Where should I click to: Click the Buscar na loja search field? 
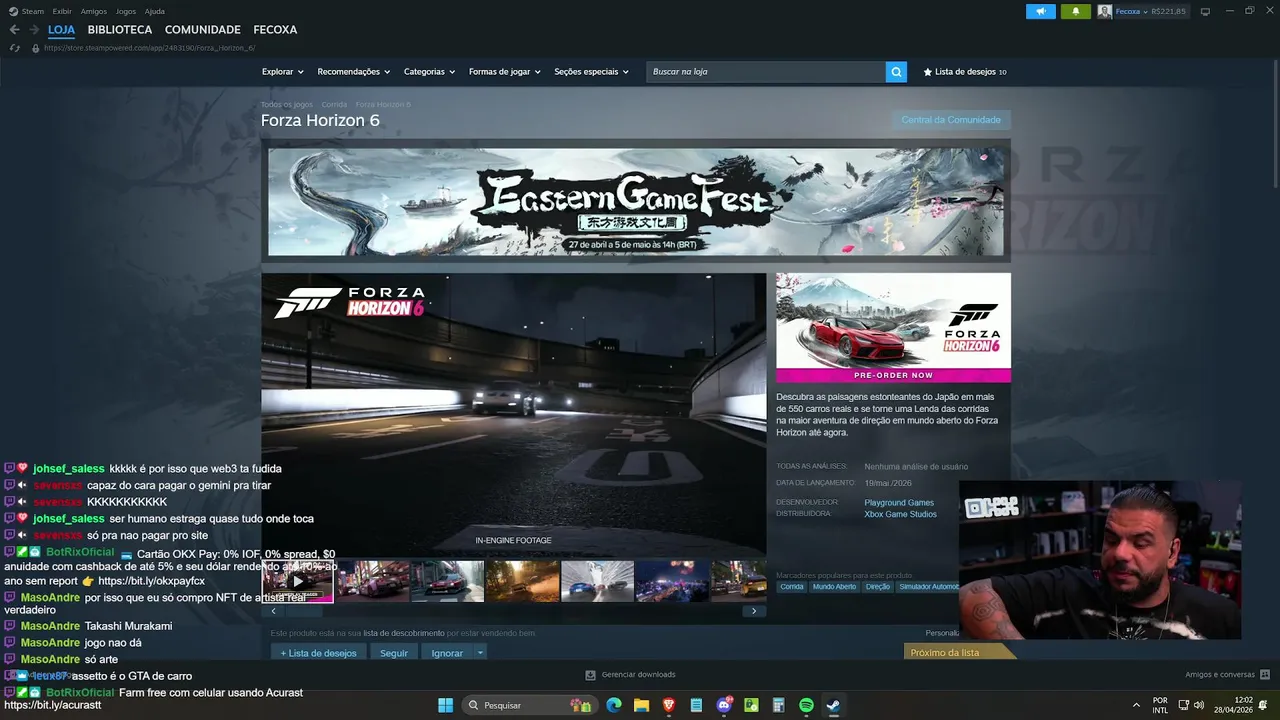click(766, 72)
